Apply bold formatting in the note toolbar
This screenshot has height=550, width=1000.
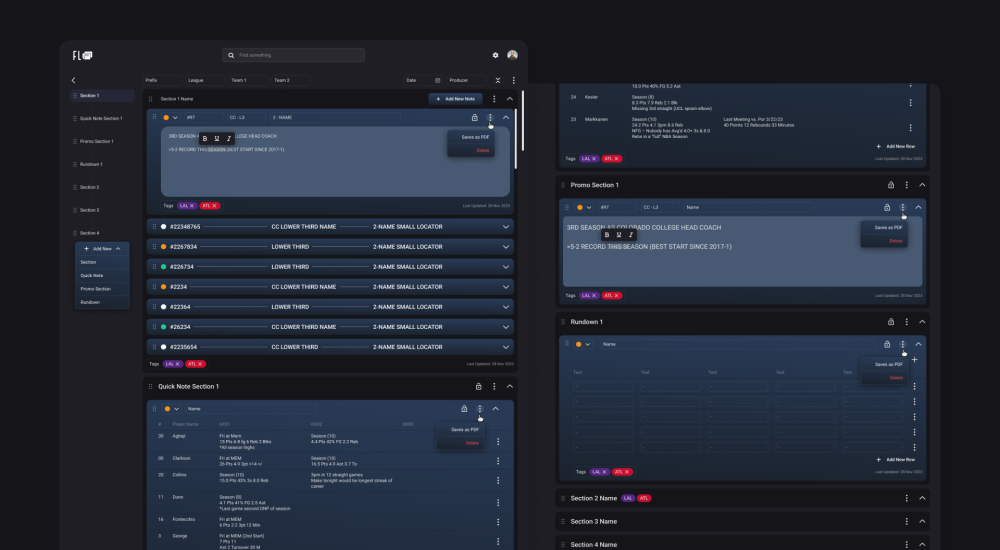pyautogui.click(x=205, y=138)
